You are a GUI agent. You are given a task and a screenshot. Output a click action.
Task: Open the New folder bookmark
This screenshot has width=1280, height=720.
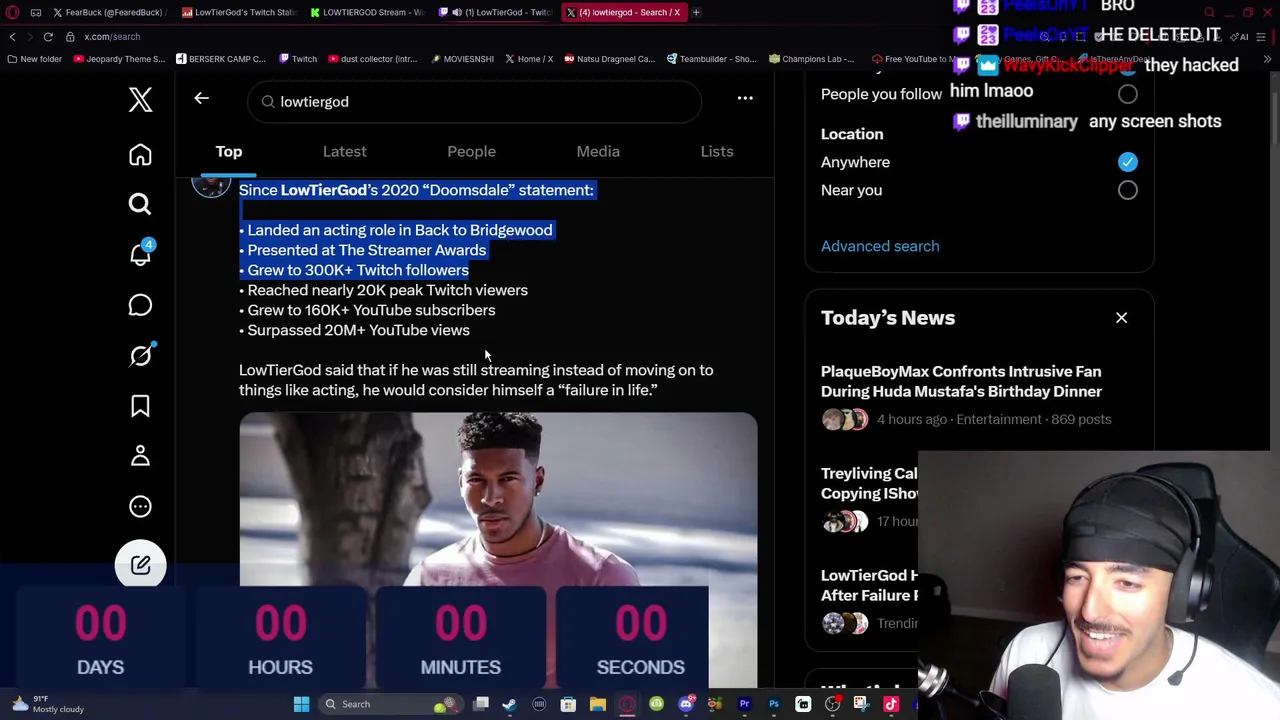click(x=35, y=59)
